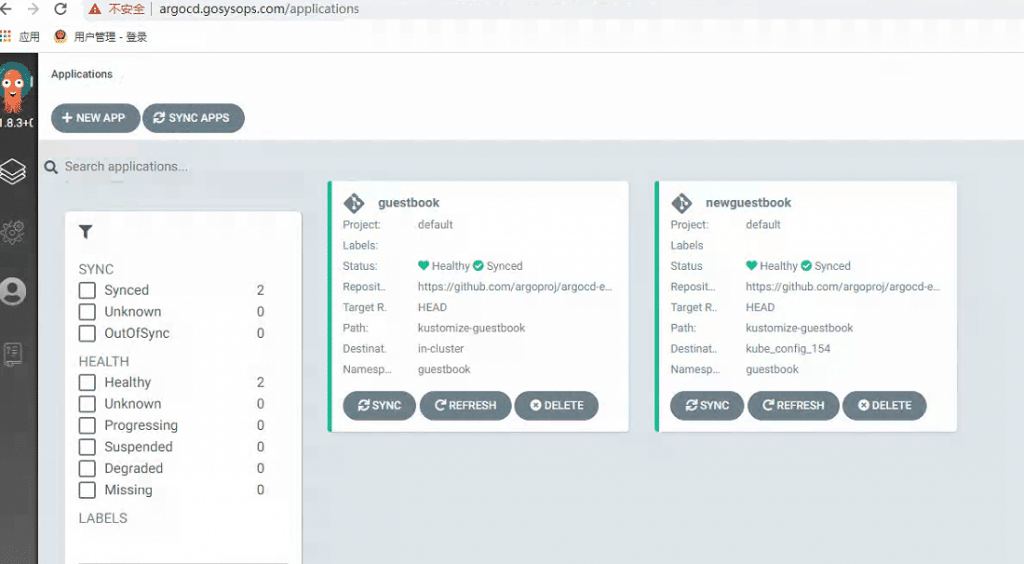This screenshot has width=1024, height=564.
Task: Click the SYNC APPS button
Action: [193, 118]
